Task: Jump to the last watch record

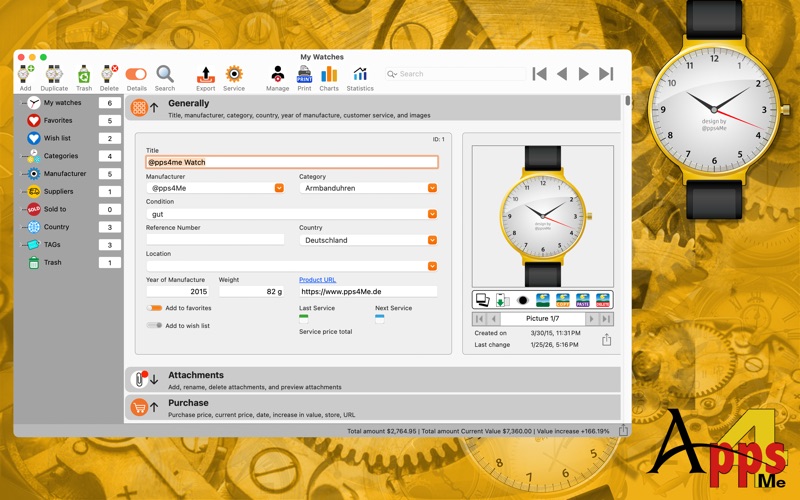Action: tap(606, 74)
